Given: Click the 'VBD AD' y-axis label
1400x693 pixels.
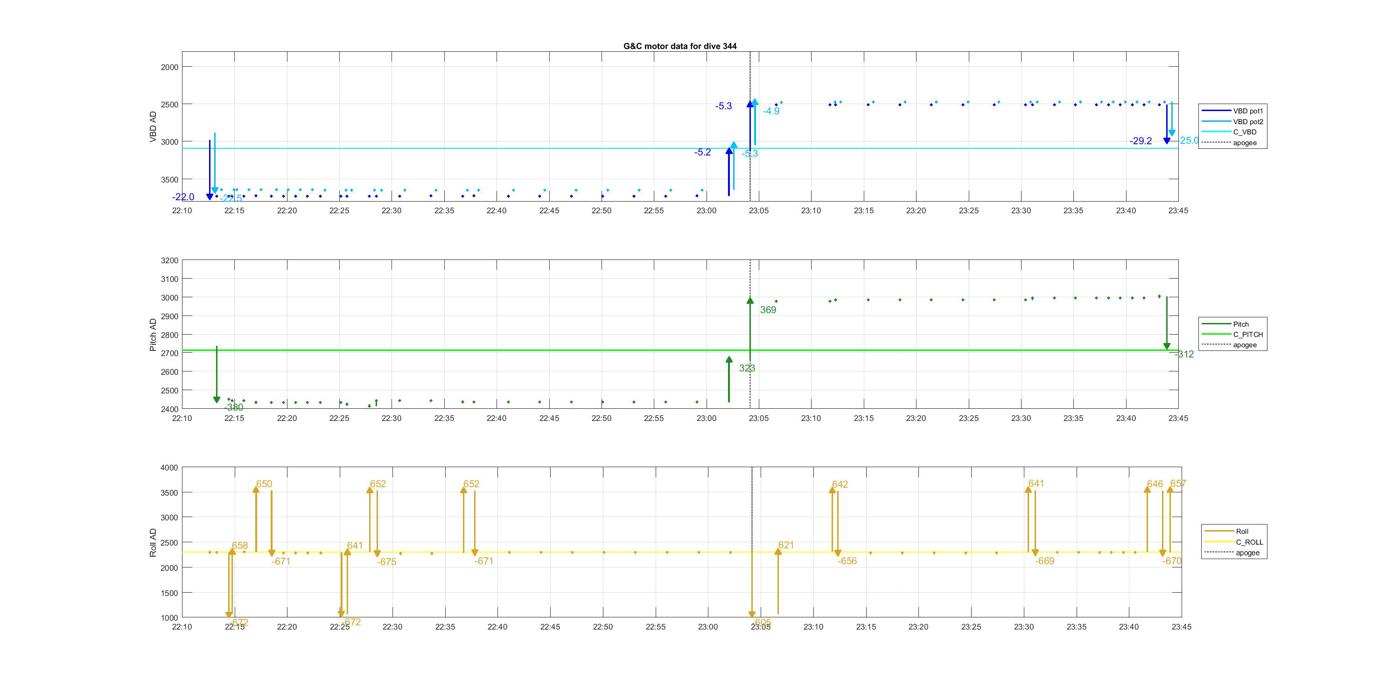Looking at the screenshot, I should pos(154,126).
